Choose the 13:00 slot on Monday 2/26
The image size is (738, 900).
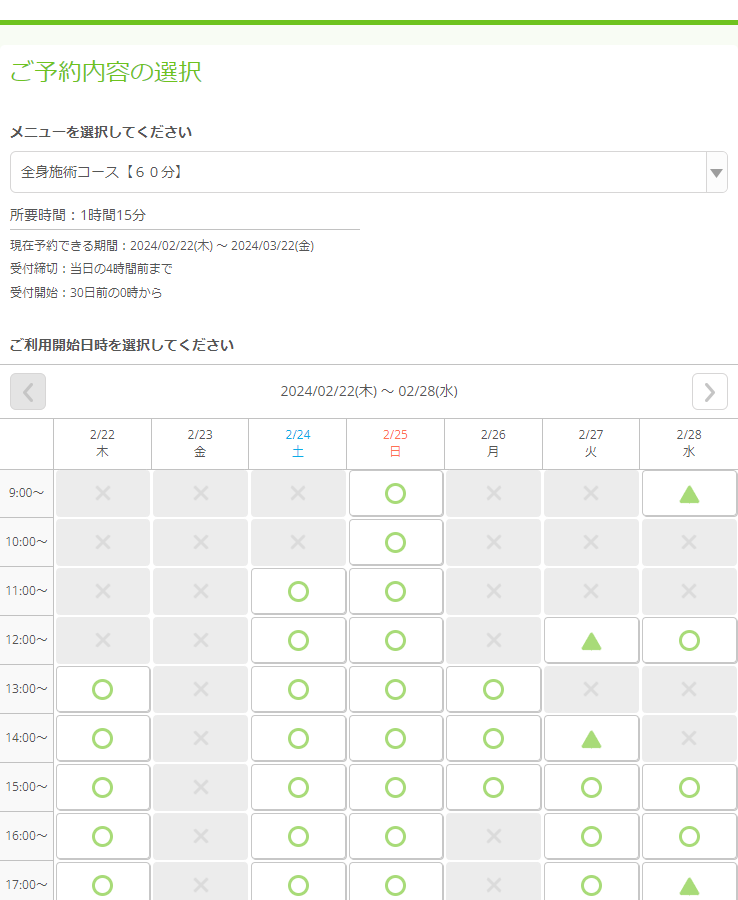(493, 689)
